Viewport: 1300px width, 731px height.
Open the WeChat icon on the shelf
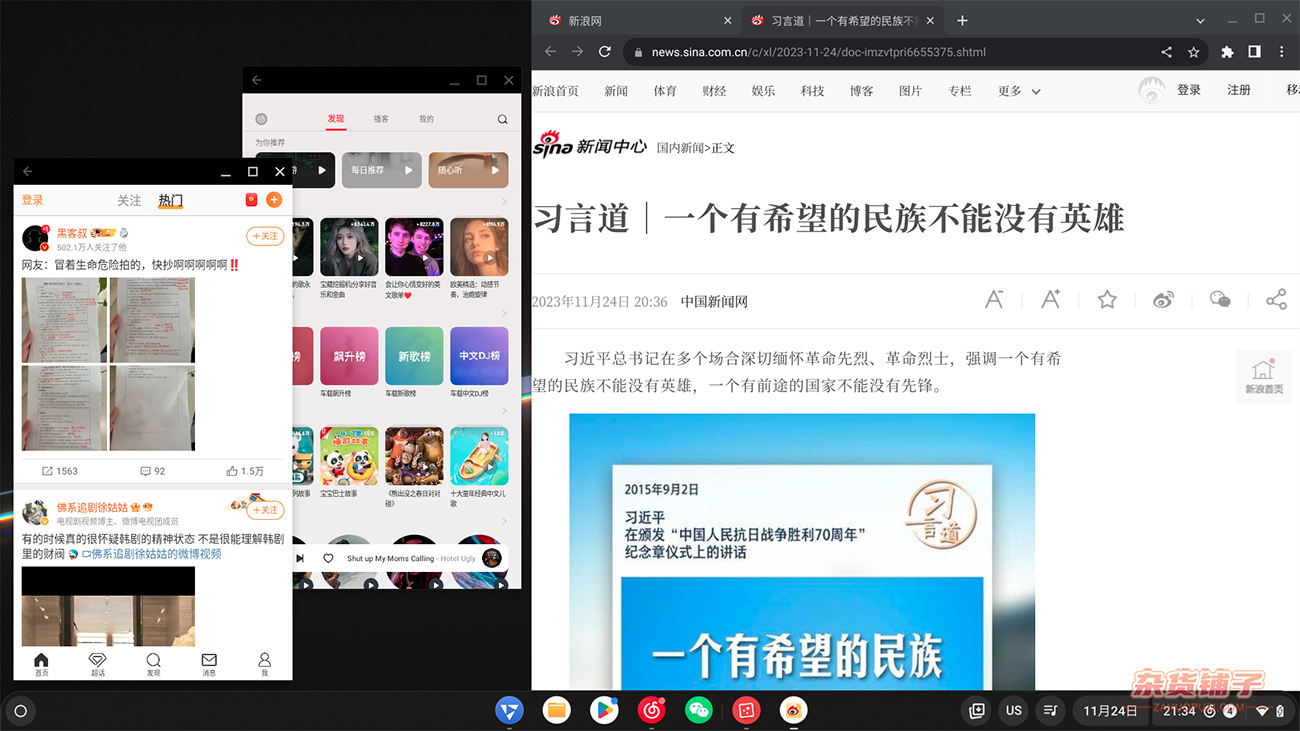click(699, 710)
